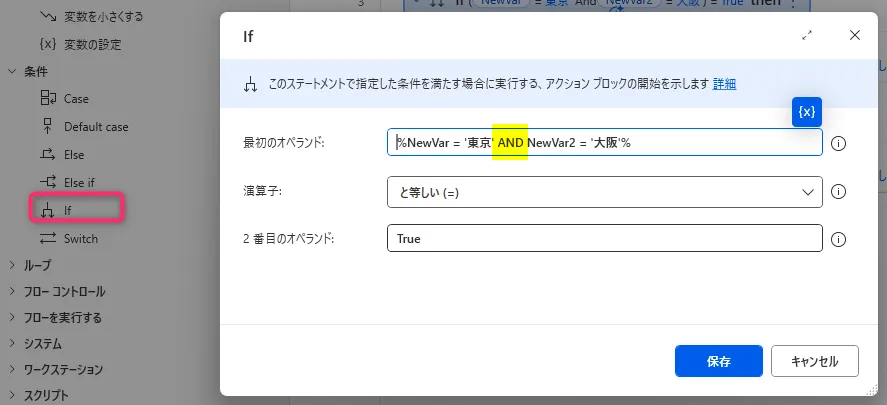Click the {x} variable picker button
887x405 pixels.
807,112
